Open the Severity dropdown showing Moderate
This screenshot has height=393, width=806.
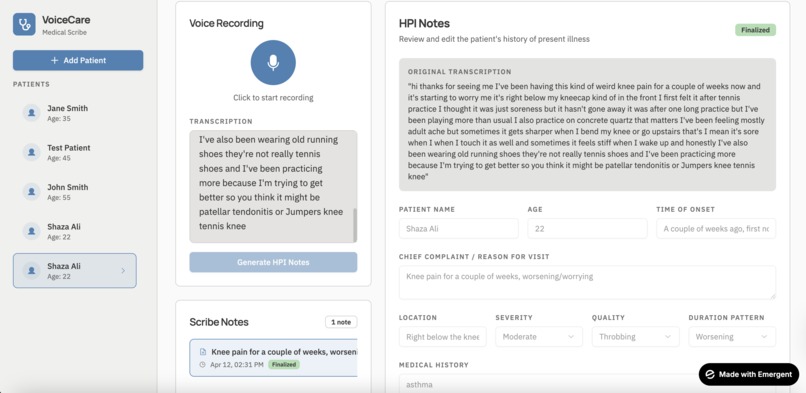(539, 337)
